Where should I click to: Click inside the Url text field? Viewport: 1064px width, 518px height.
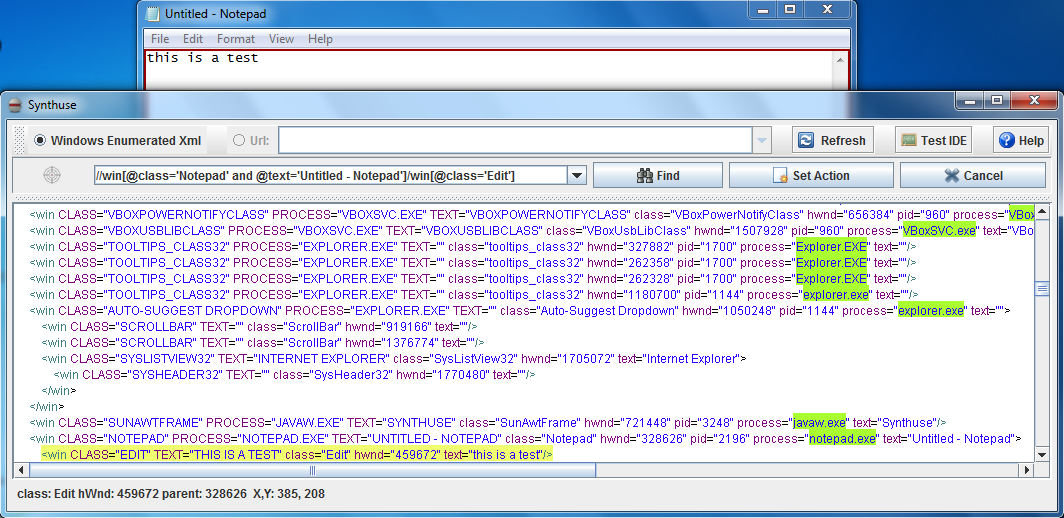click(515, 141)
